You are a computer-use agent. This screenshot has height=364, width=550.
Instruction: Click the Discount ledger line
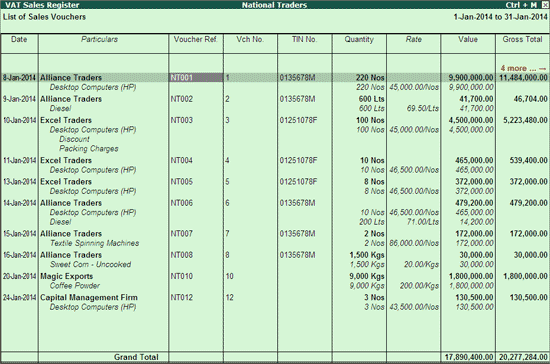coord(74,139)
